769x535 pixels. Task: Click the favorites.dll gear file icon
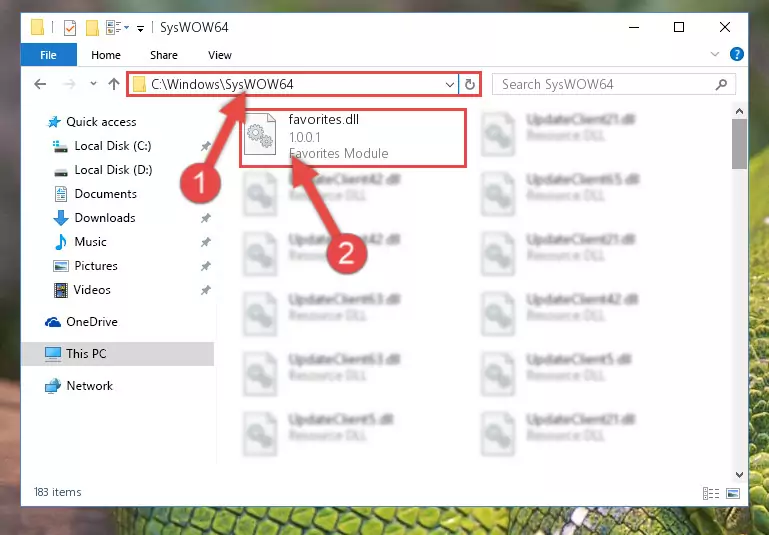click(260, 134)
